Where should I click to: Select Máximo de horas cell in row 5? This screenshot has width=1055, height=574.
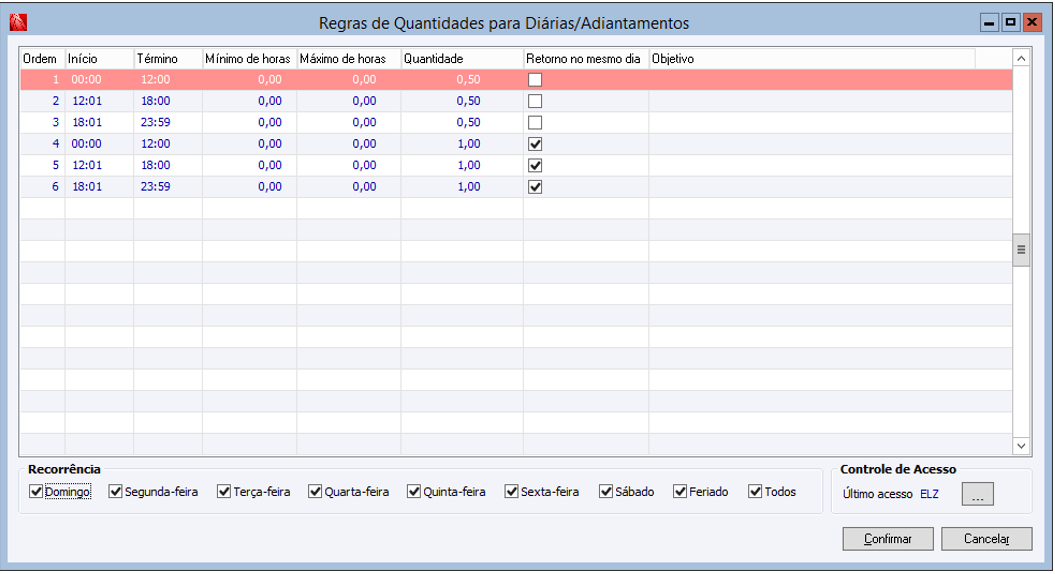click(x=349, y=166)
